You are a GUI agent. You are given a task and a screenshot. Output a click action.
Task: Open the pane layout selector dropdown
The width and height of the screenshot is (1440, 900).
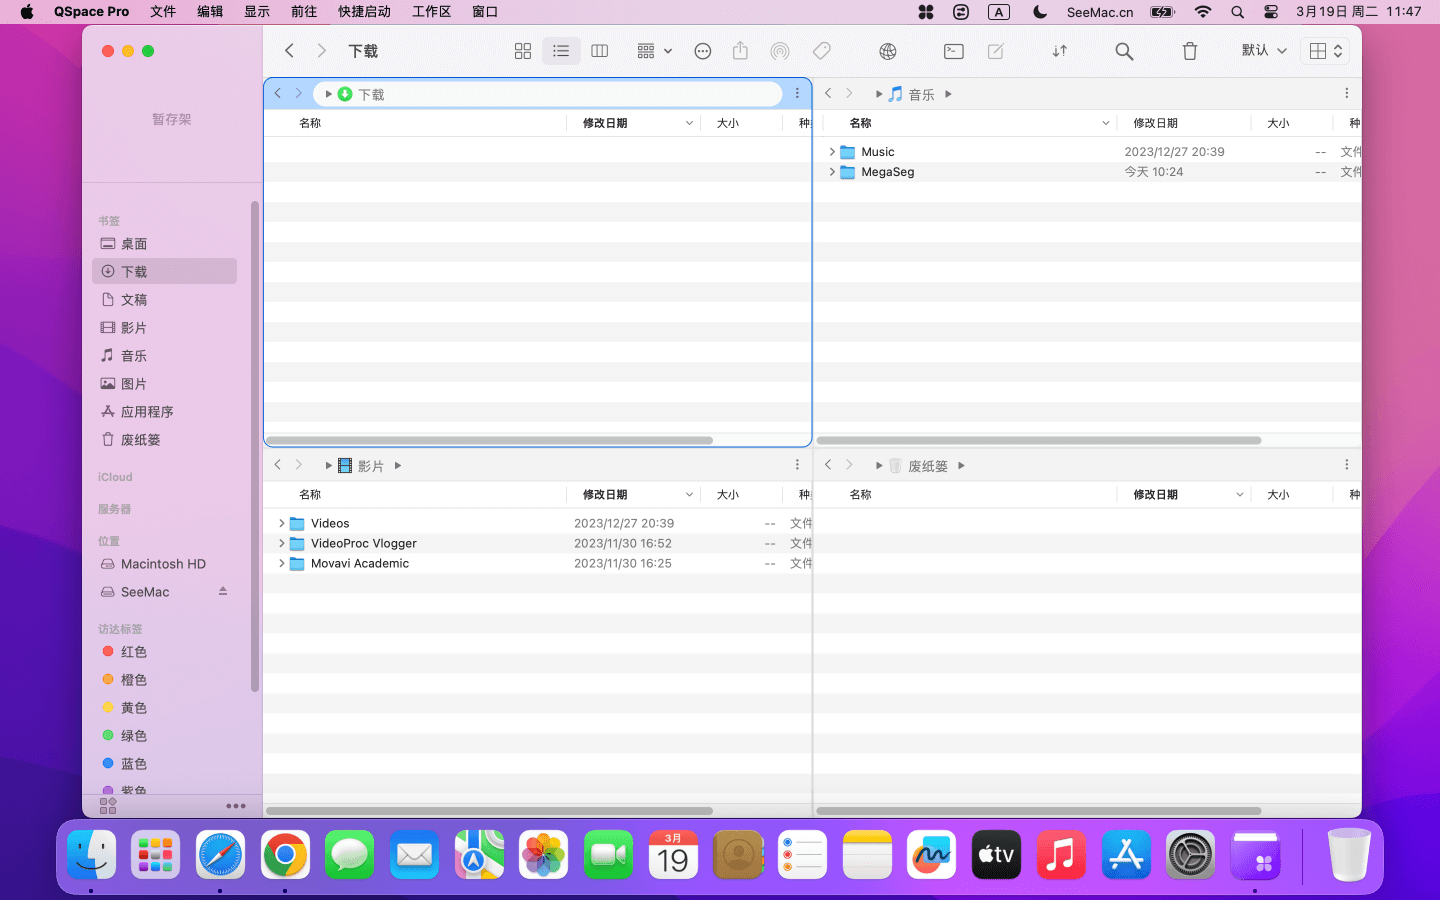click(x=1325, y=51)
